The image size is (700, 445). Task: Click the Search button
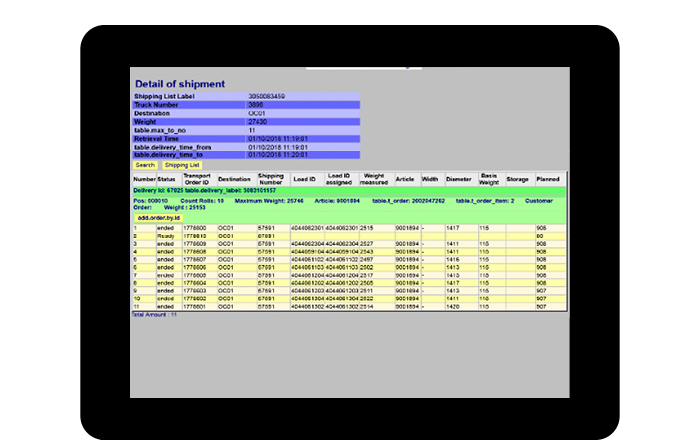pyautogui.click(x=145, y=165)
